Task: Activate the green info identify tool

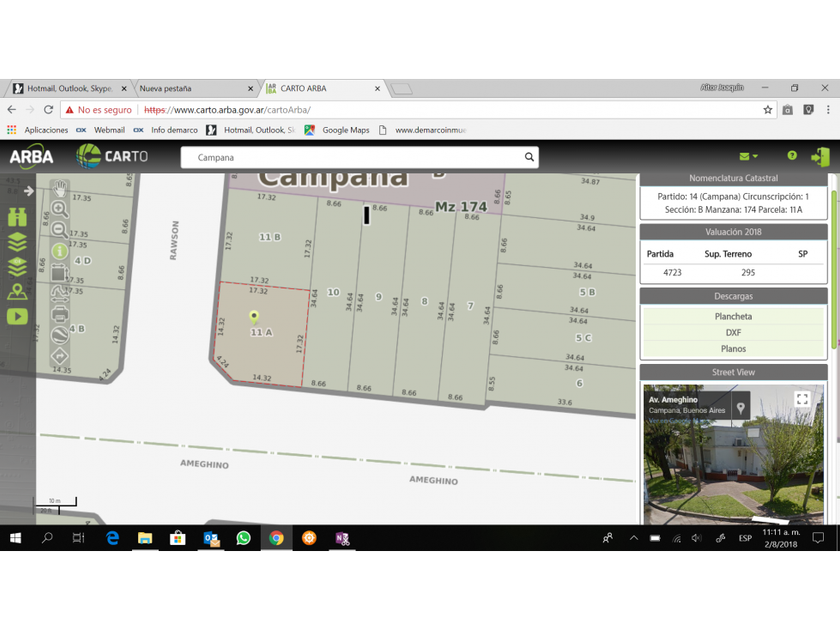Action: click(x=60, y=251)
